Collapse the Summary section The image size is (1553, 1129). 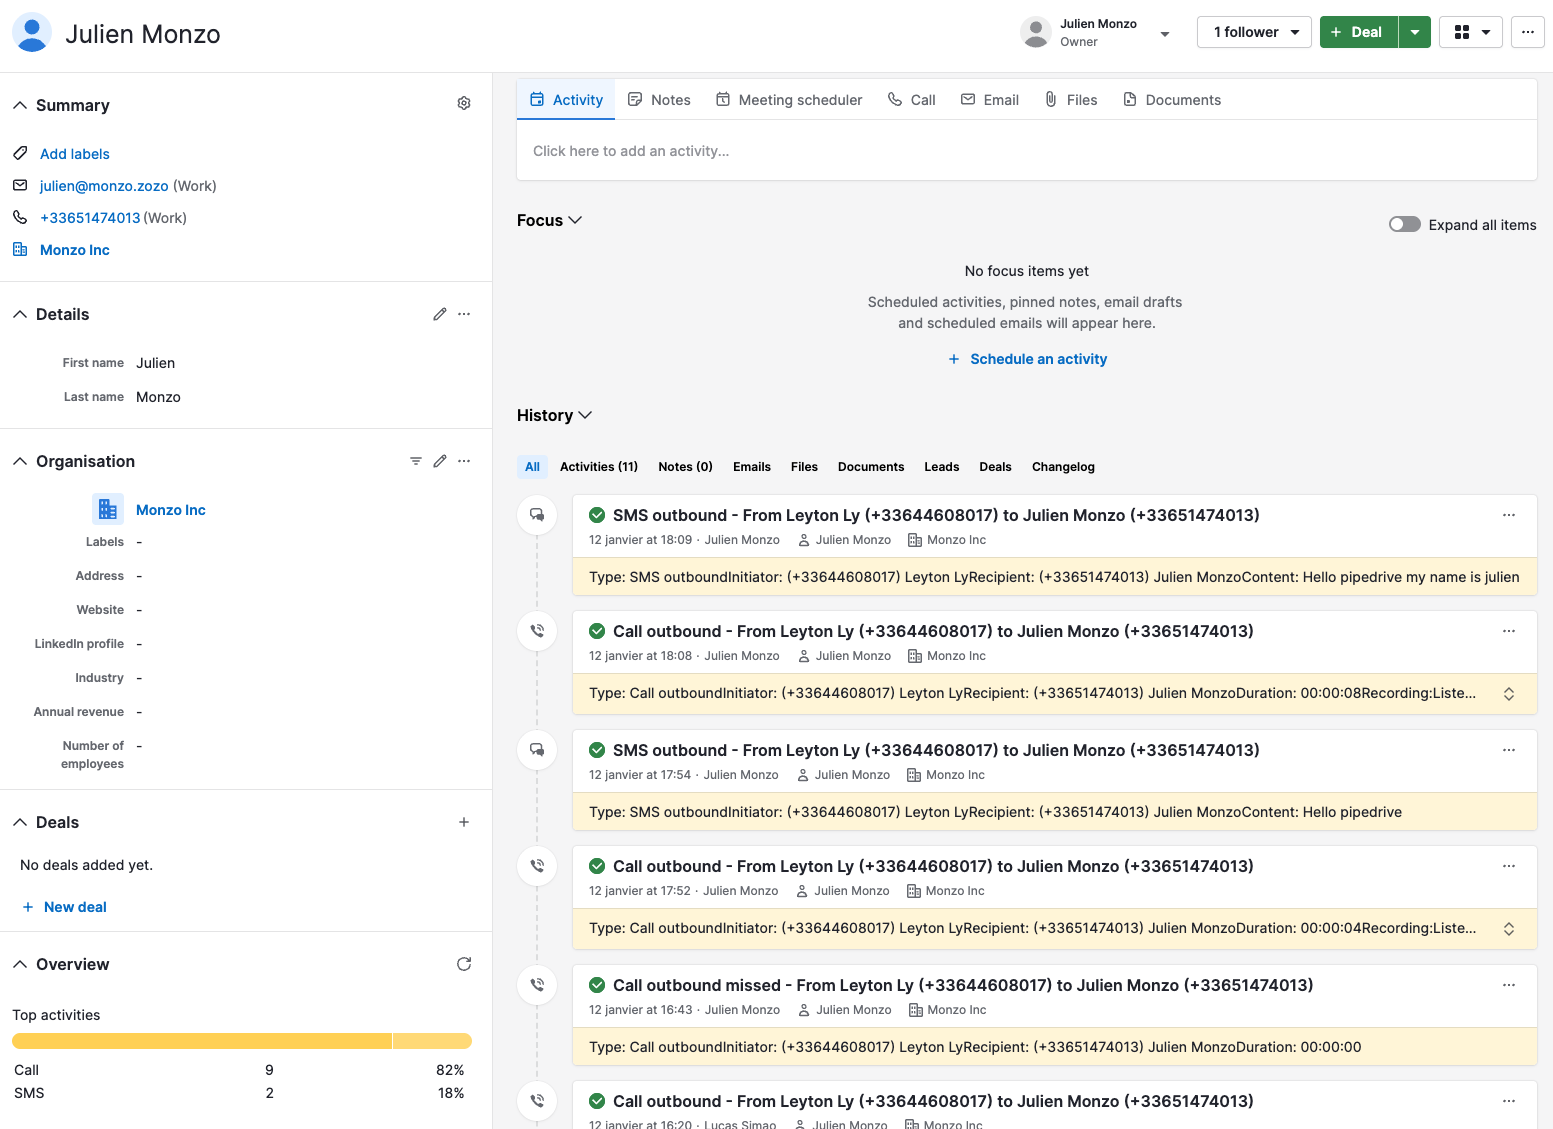[x=20, y=105]
